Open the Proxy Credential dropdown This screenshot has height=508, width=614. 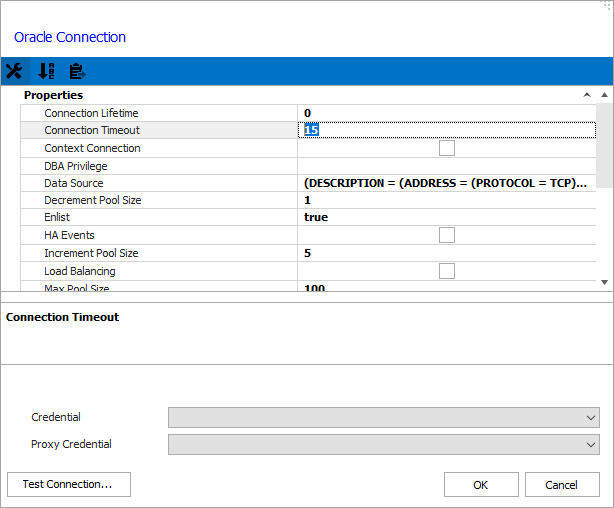point(384,445)
